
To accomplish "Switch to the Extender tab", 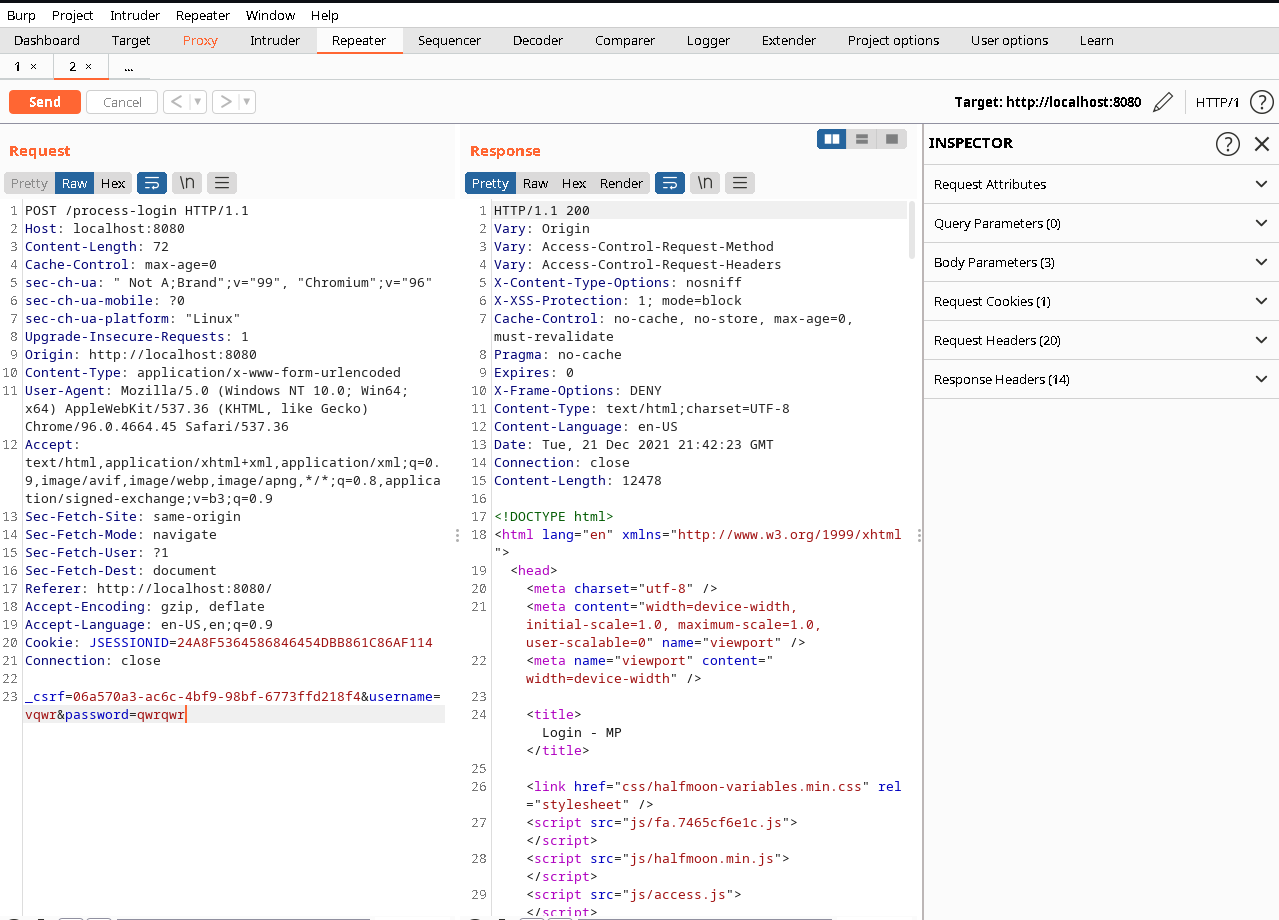I will [x=789, y=41].
